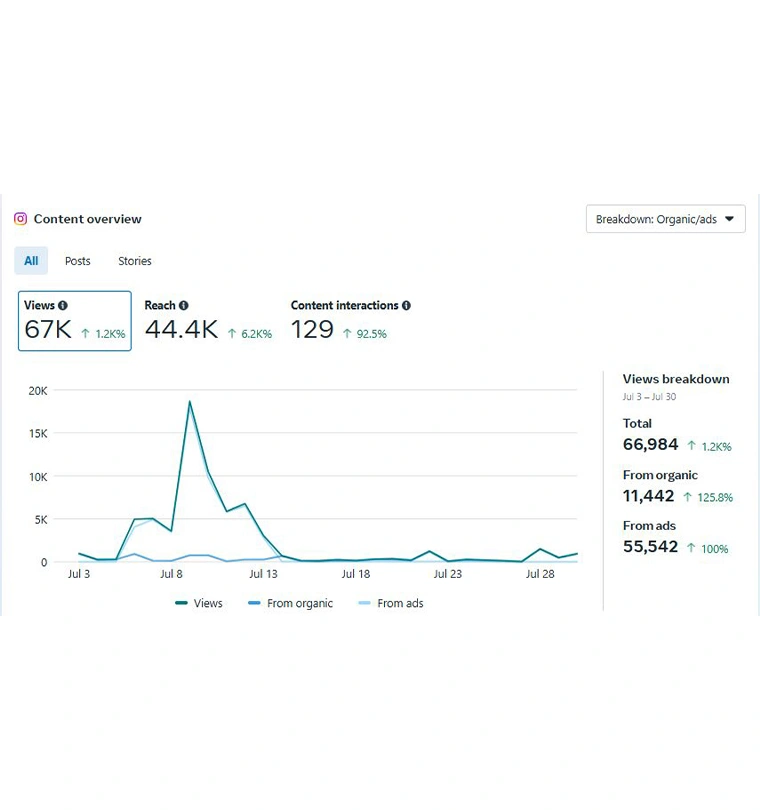760x810 pixels.
Task: Click the Content interactions info icon
Action: [x=406, y=306]
